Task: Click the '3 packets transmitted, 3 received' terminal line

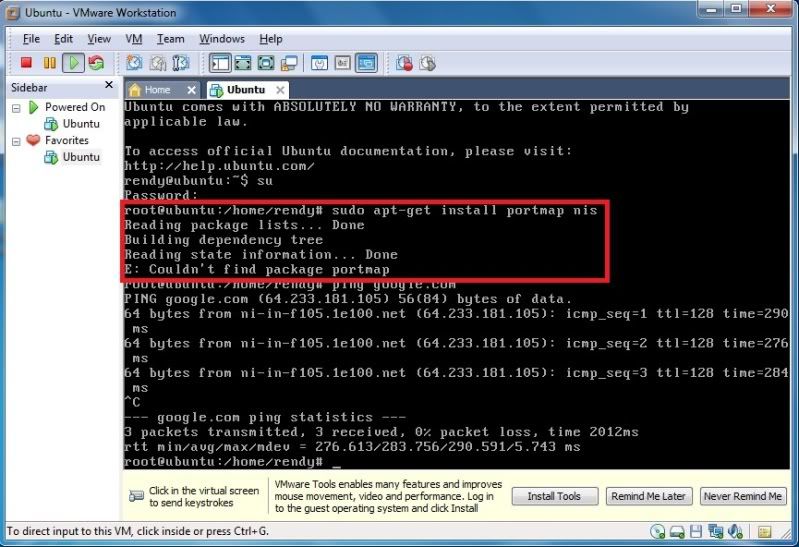Action: [381, 432]
